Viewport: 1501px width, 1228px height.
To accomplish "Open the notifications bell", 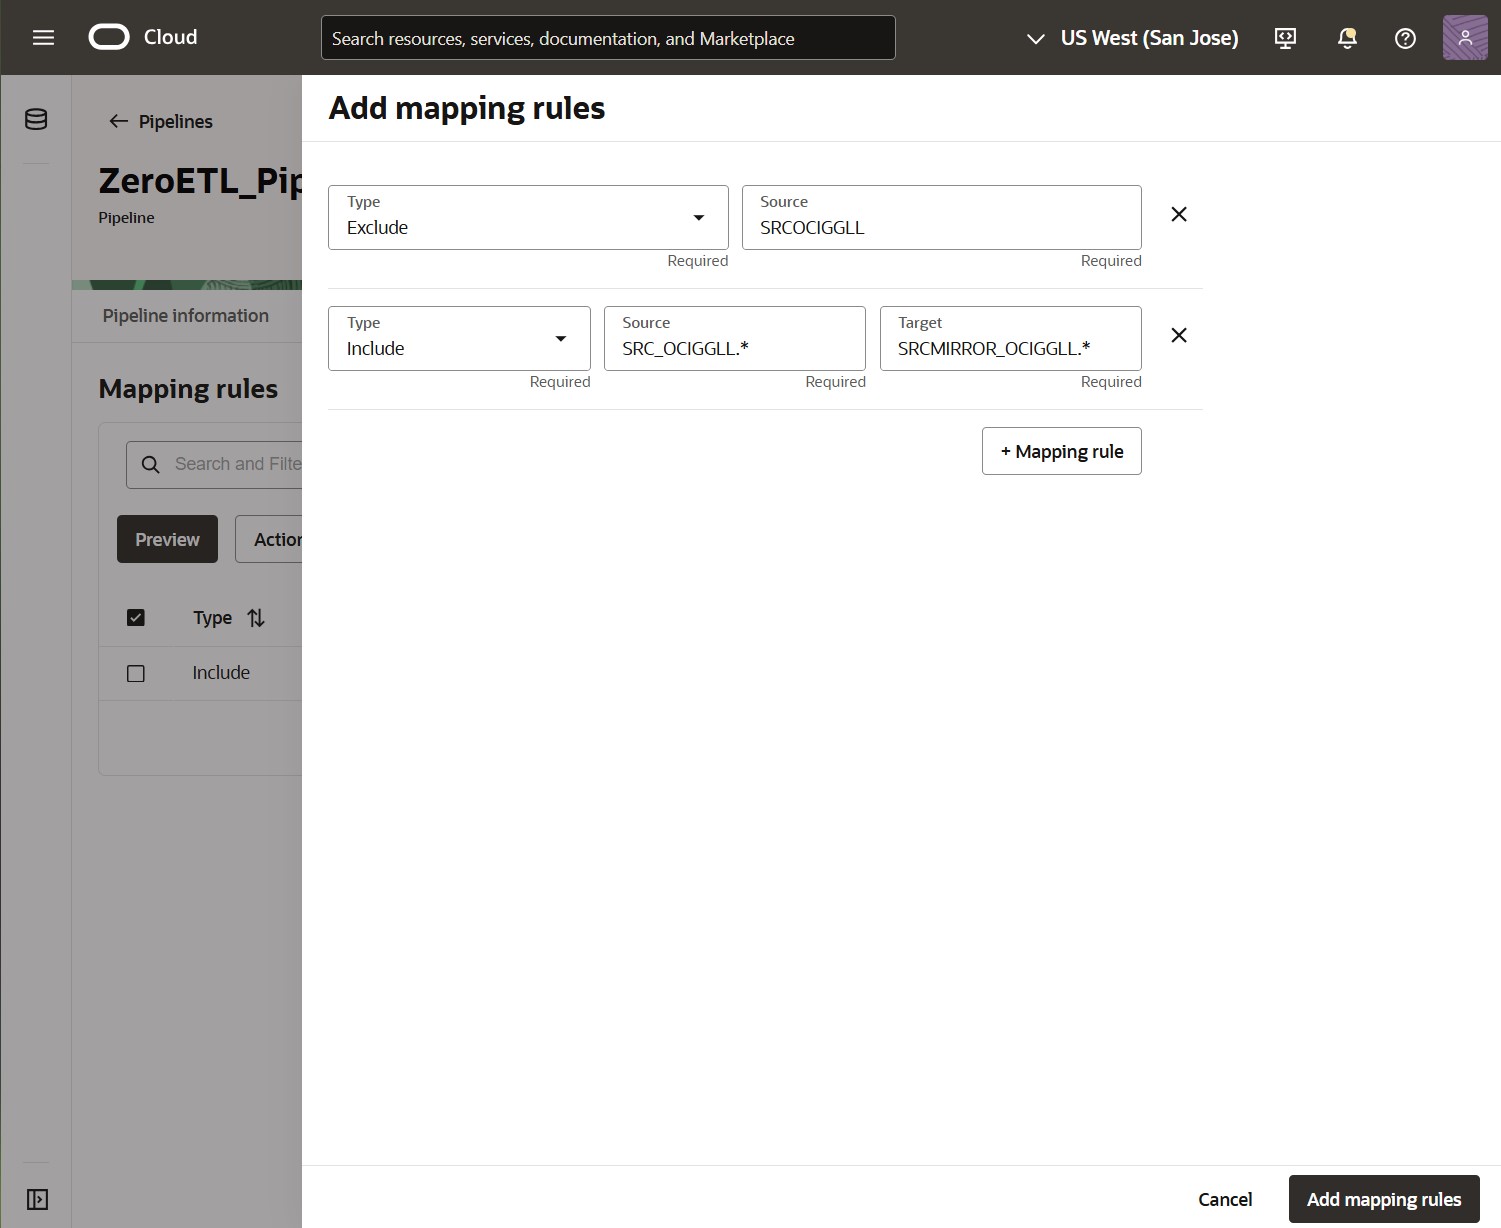I will point(1346,37).
